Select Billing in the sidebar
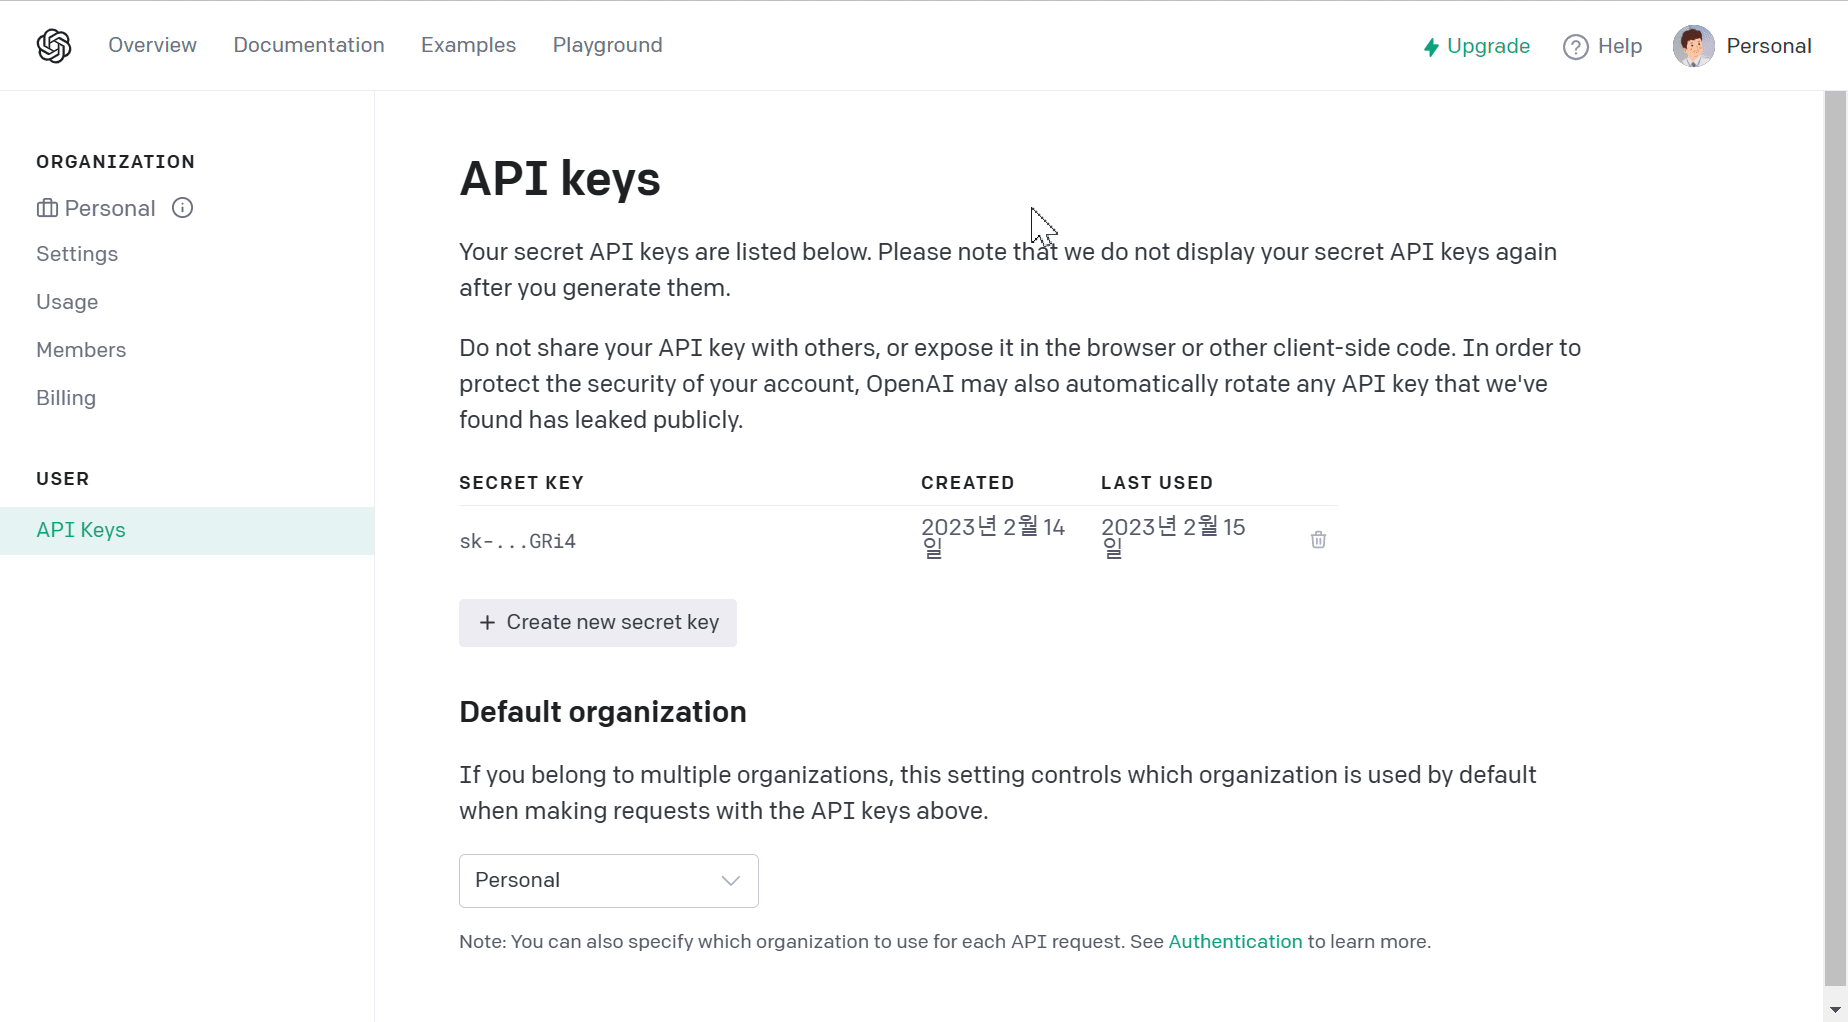 tap(66, 398)
